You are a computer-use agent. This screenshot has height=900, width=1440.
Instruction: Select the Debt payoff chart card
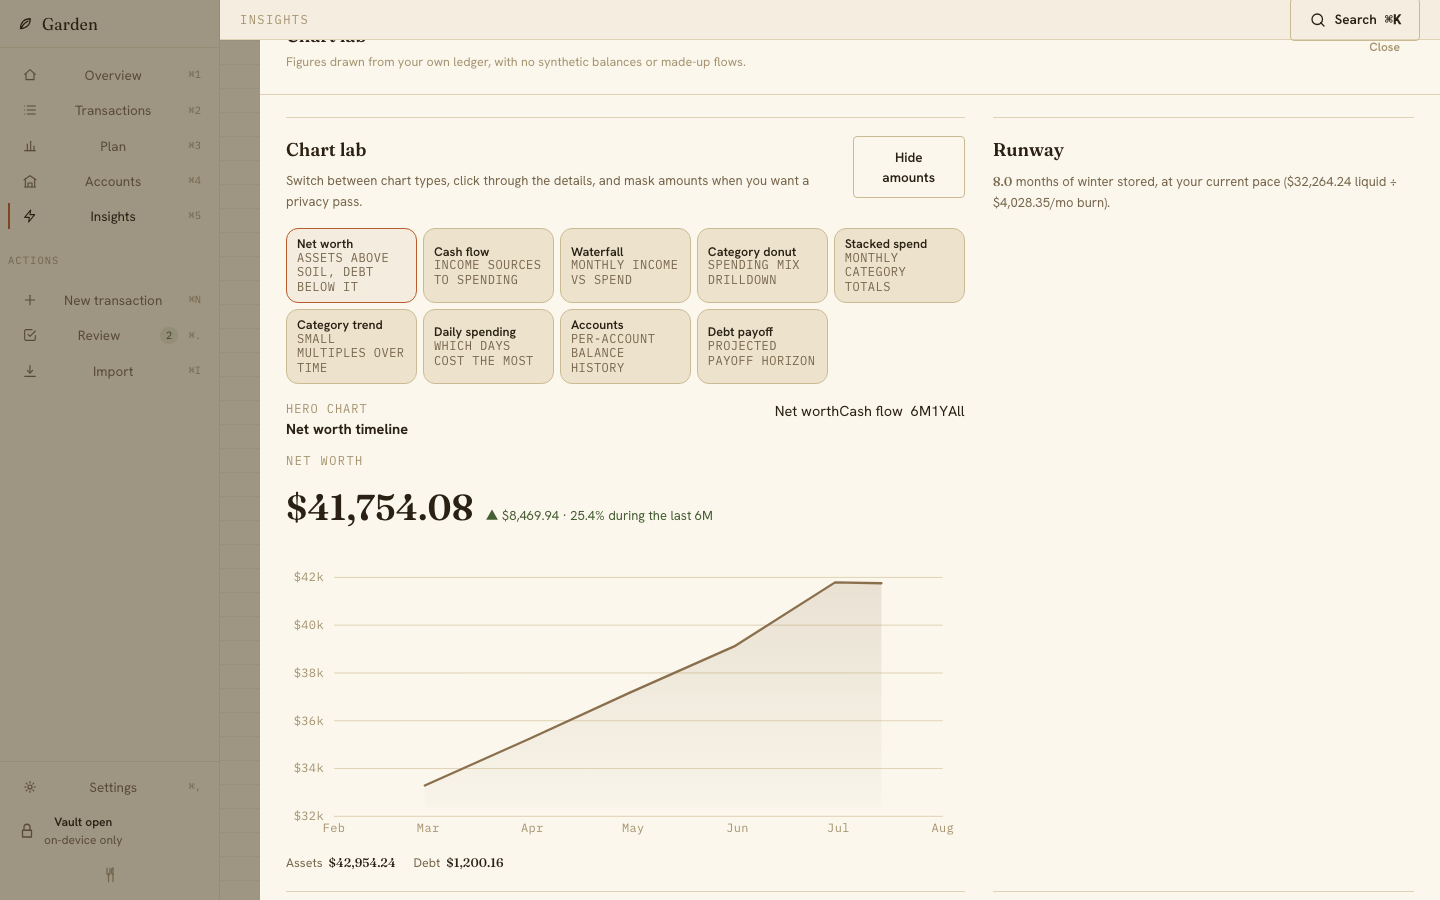click(x=762, y=346)
